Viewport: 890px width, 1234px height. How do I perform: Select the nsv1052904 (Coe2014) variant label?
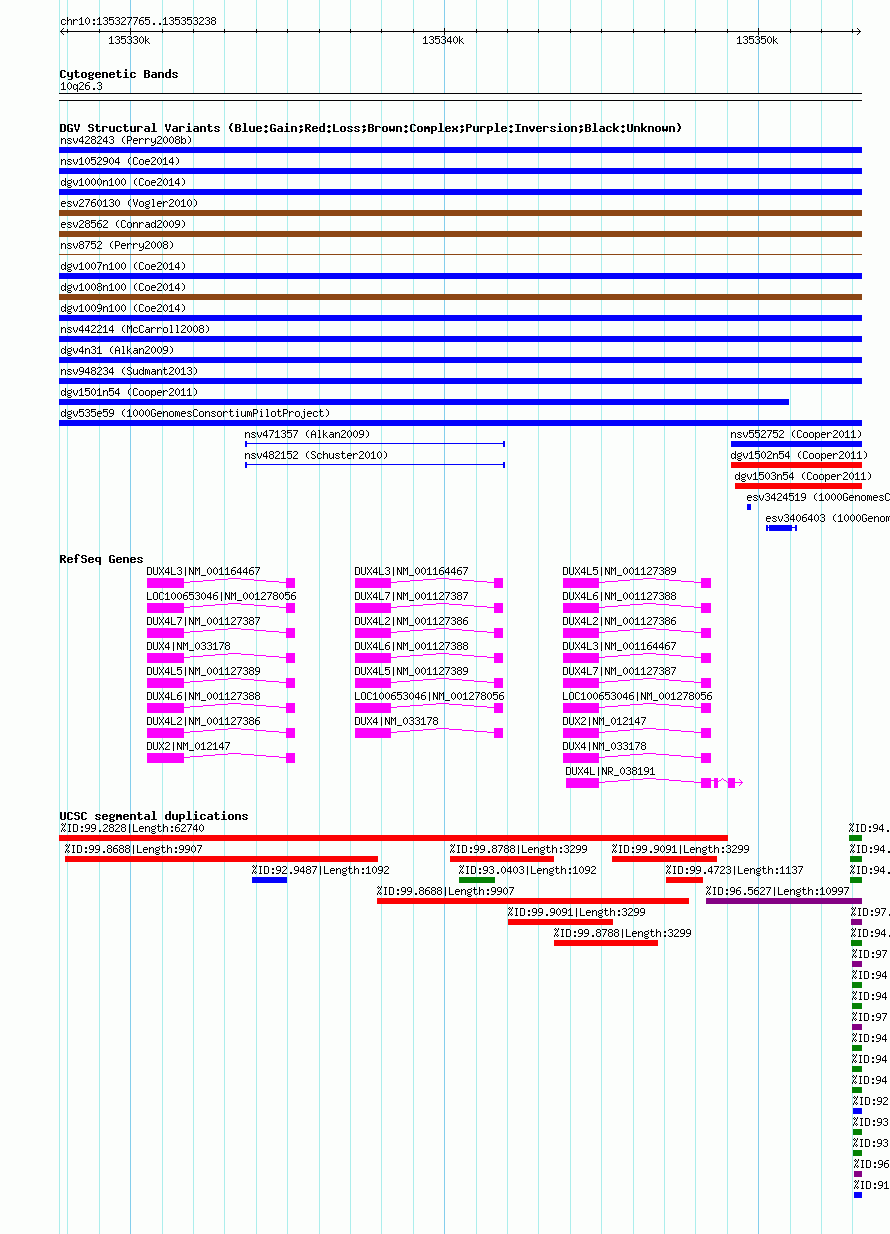click(120, 162)
